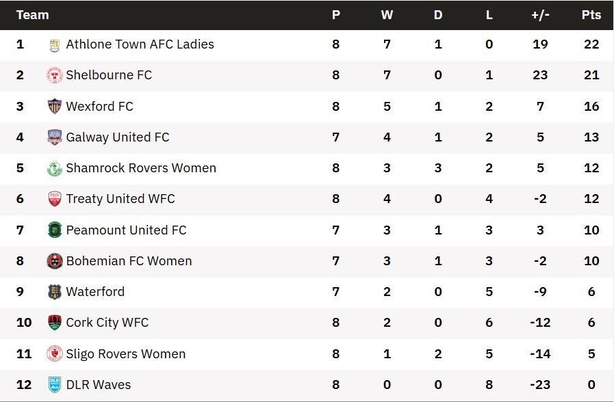Click the Shamrock Rovers Women crest icon
This screenshot has width=614, height=402.
coord(54,169)
